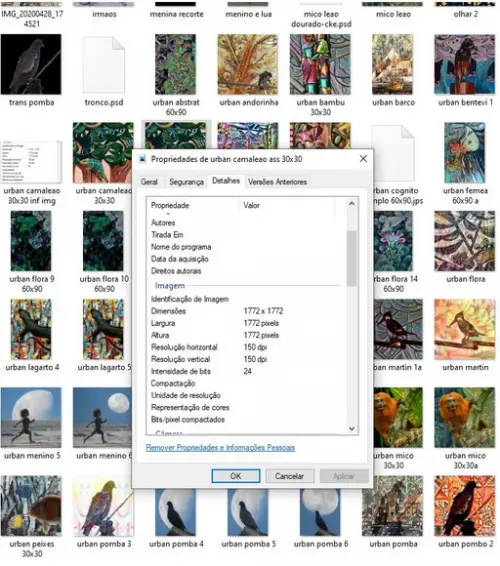Image resolution: width=500 pixels, height=566 pixels.
Task: Click the details list scrollbar thumb
Action: click(352, 258)
